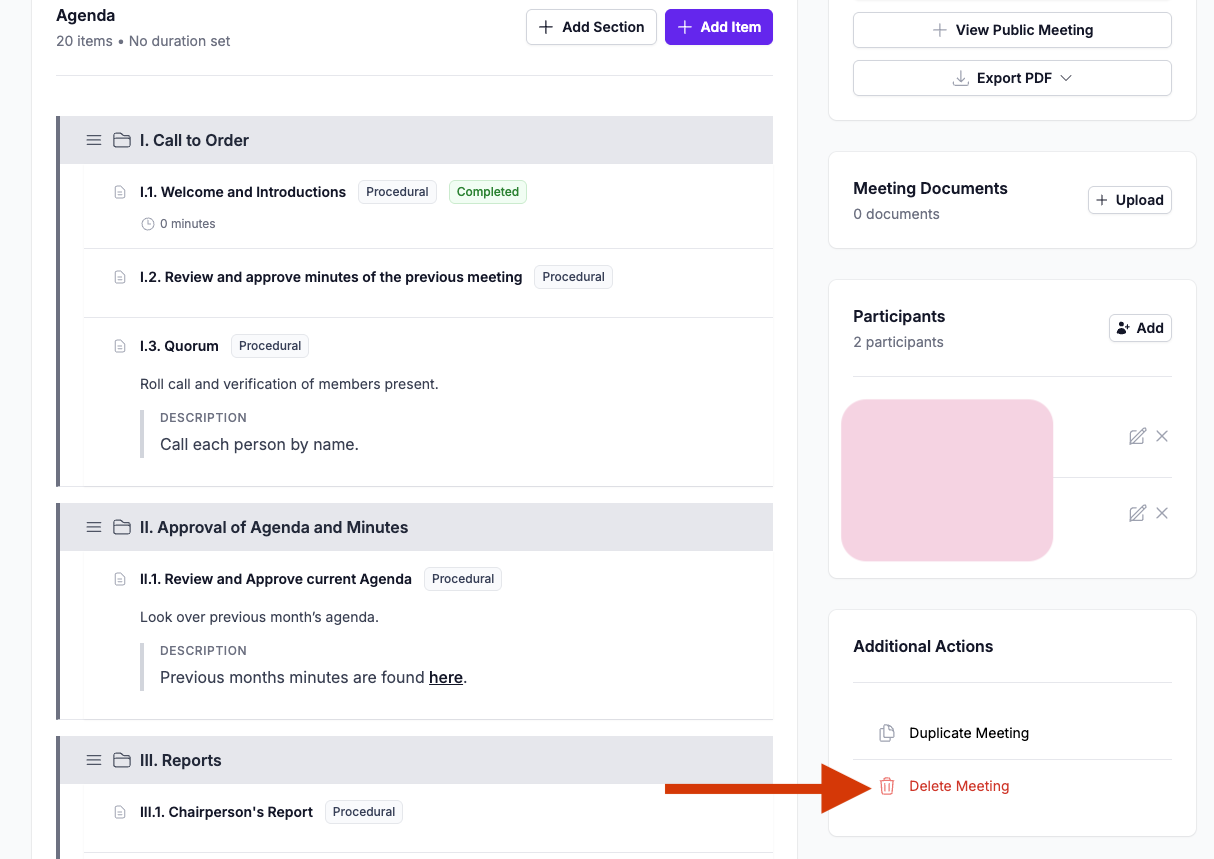Collapse the I. Call to Order section header
The height and width of the screenshot is (859, 1214).
tap(416, 140)
